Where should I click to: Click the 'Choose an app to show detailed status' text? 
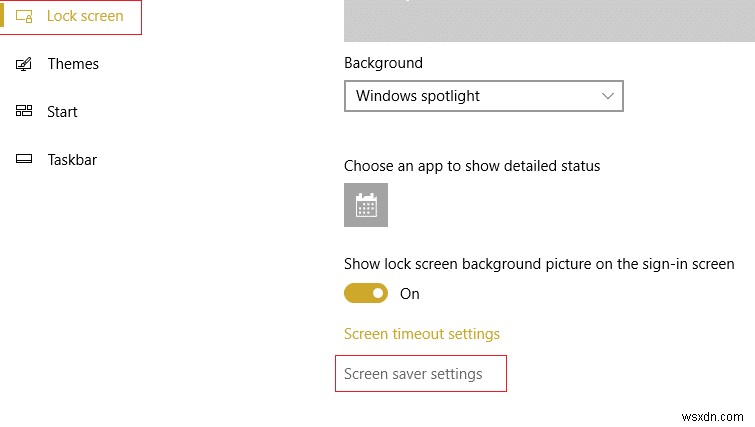click(472, 166)
